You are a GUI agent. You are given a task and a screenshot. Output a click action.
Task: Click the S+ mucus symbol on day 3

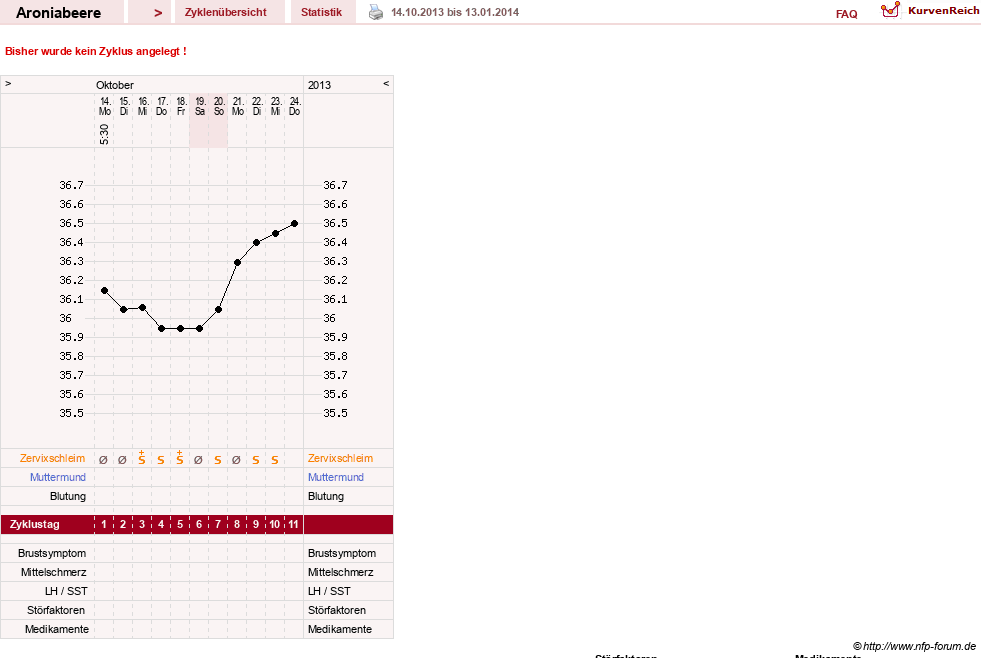[142, 457]
